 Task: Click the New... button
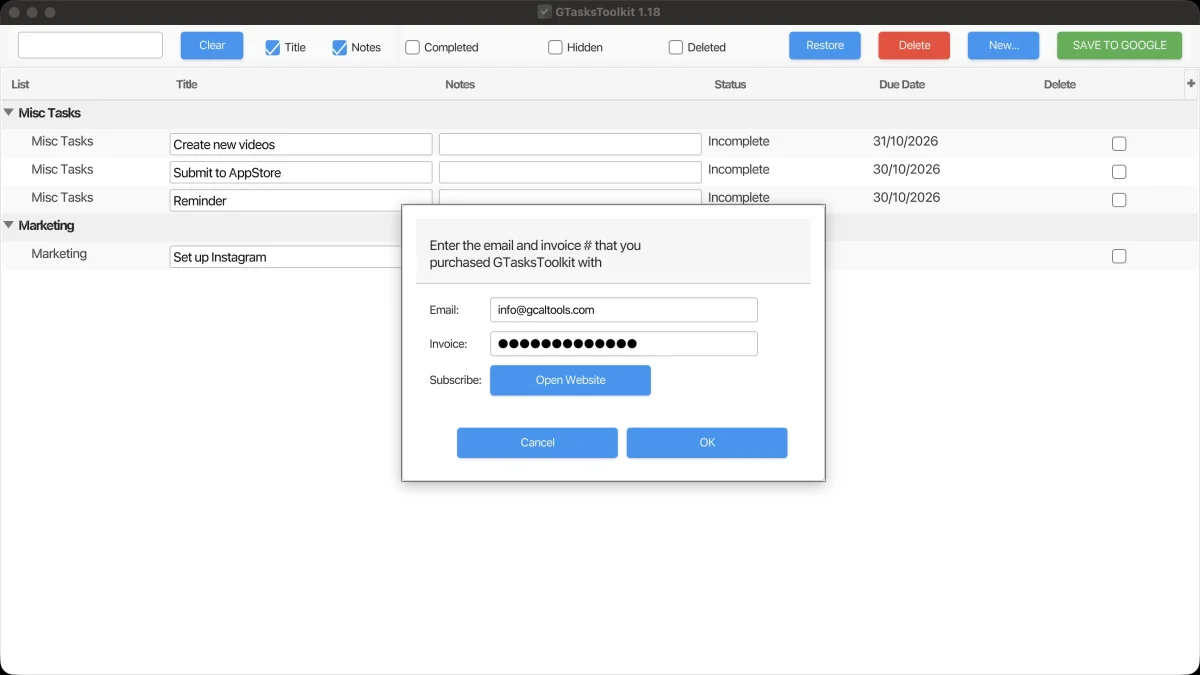tap(1004, 46)
